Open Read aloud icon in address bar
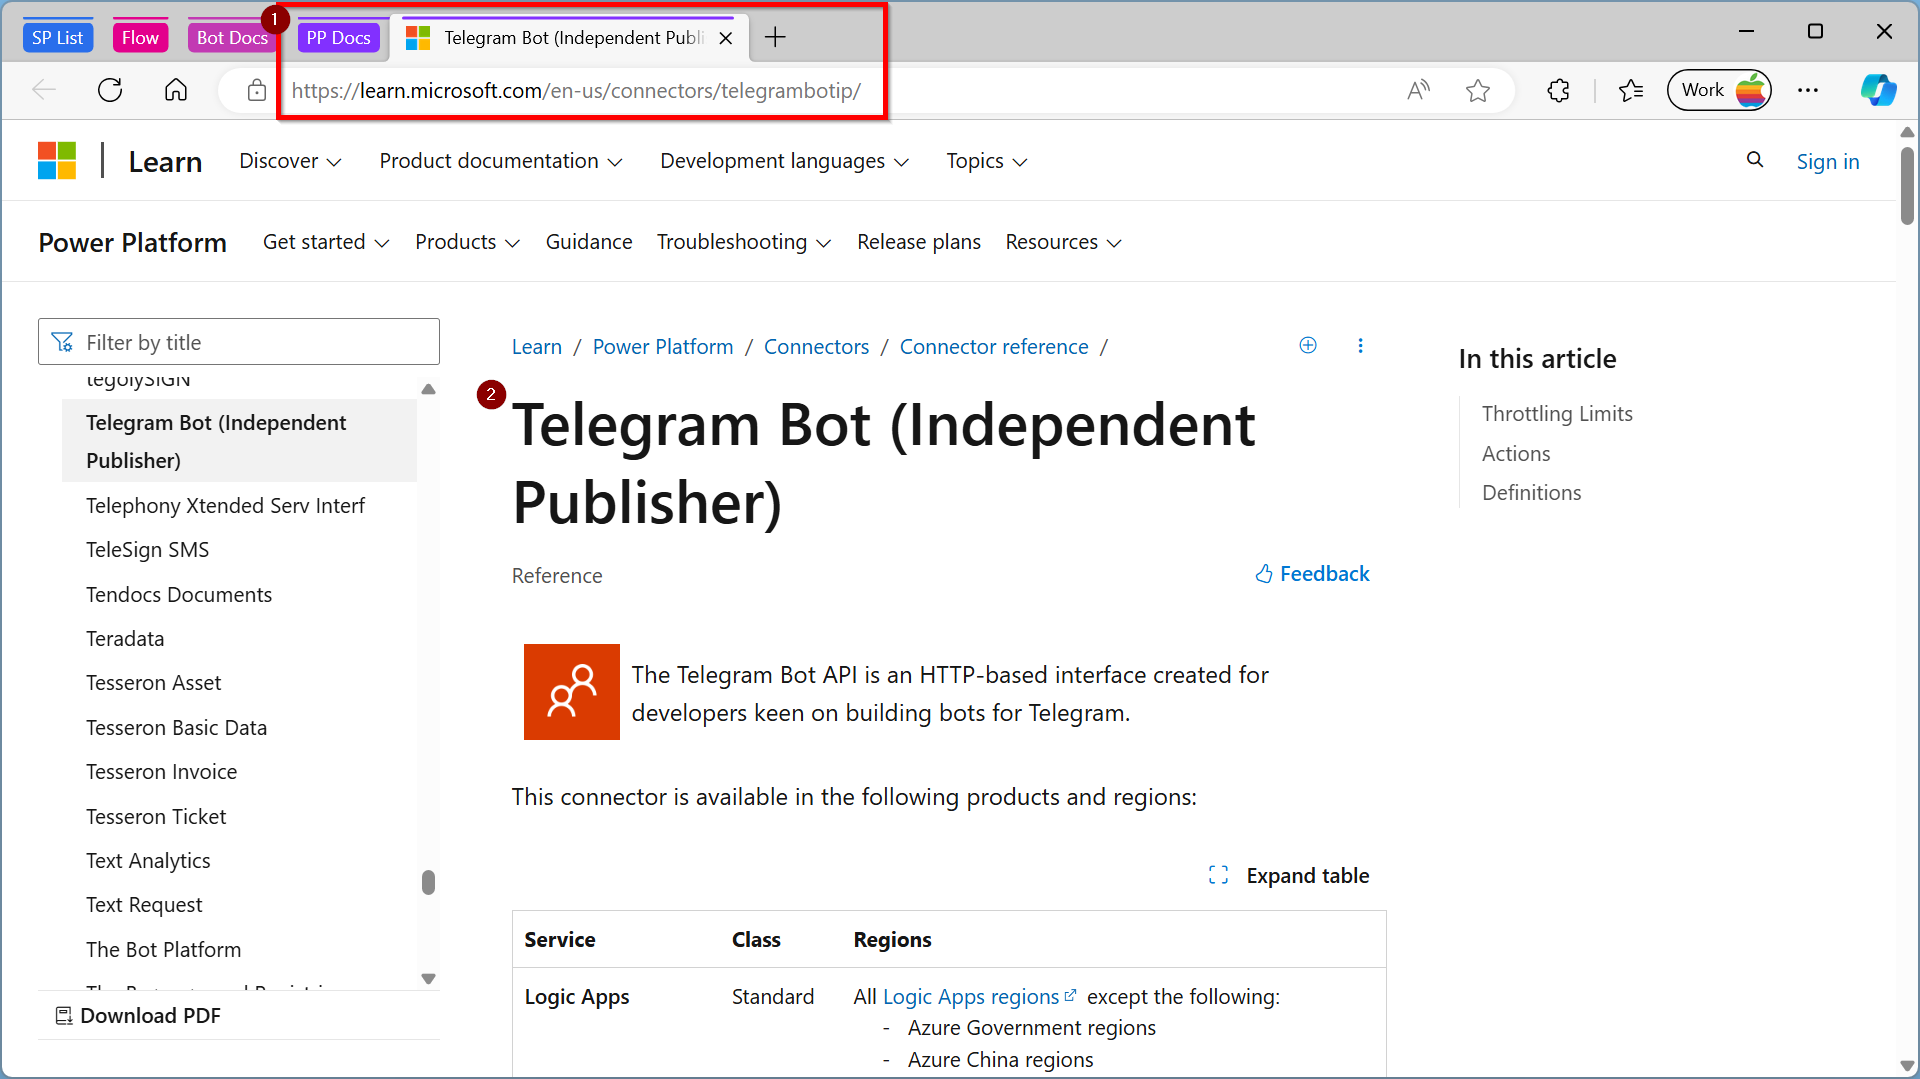1920x1079 pixels. pyautogui.click(x=1418, y=91)
